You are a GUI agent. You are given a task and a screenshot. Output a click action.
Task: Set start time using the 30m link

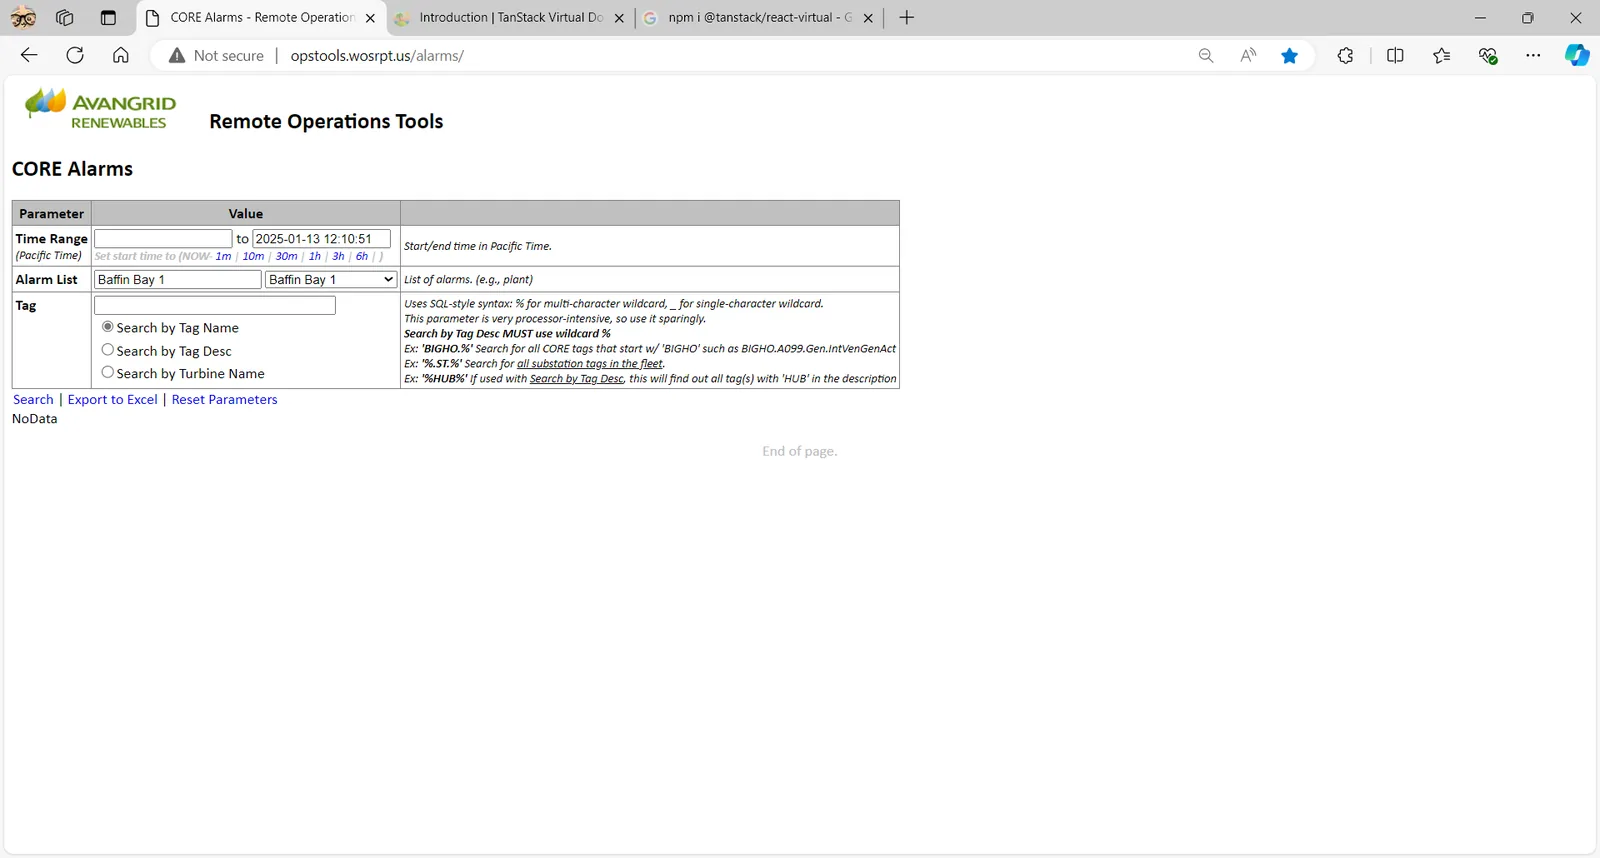(x=287, y=257)
